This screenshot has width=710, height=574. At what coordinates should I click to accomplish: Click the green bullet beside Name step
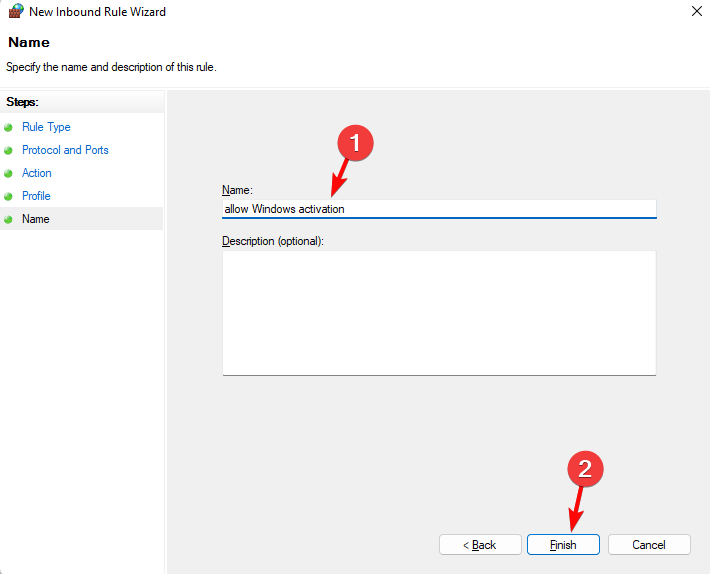pos(9,219)
